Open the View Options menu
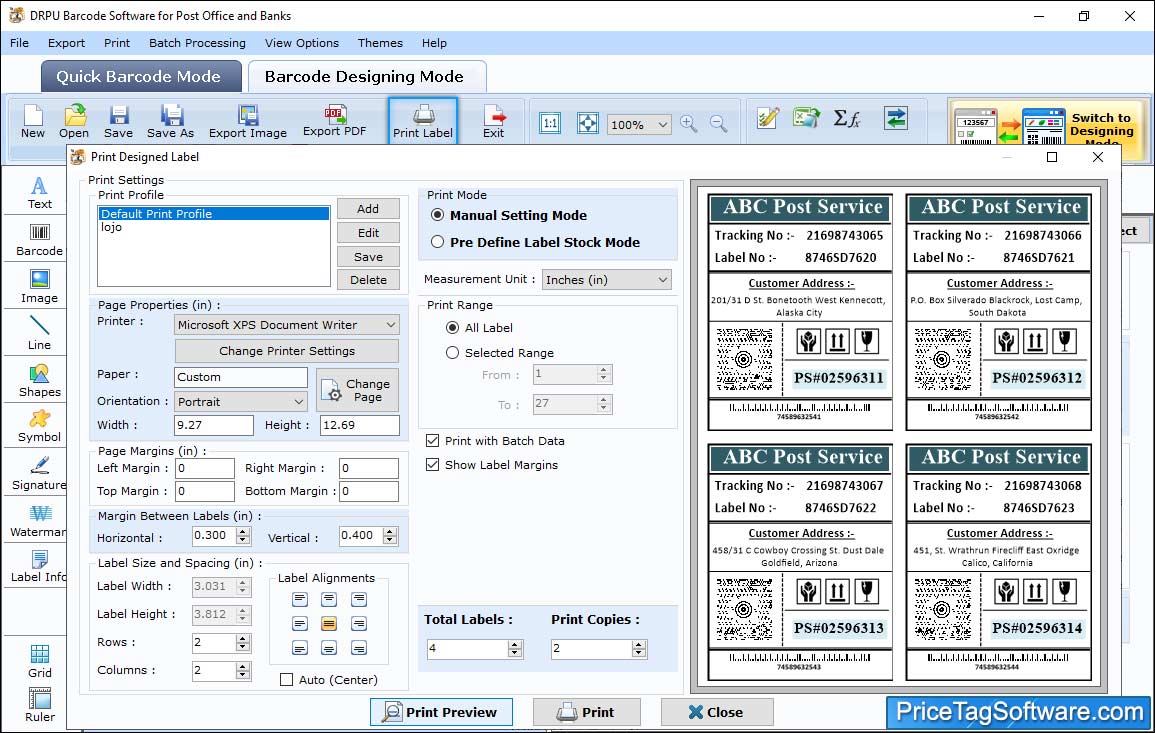Image resolution: width=1155 pixels, height=733 pixels. [x=302, y=43]
